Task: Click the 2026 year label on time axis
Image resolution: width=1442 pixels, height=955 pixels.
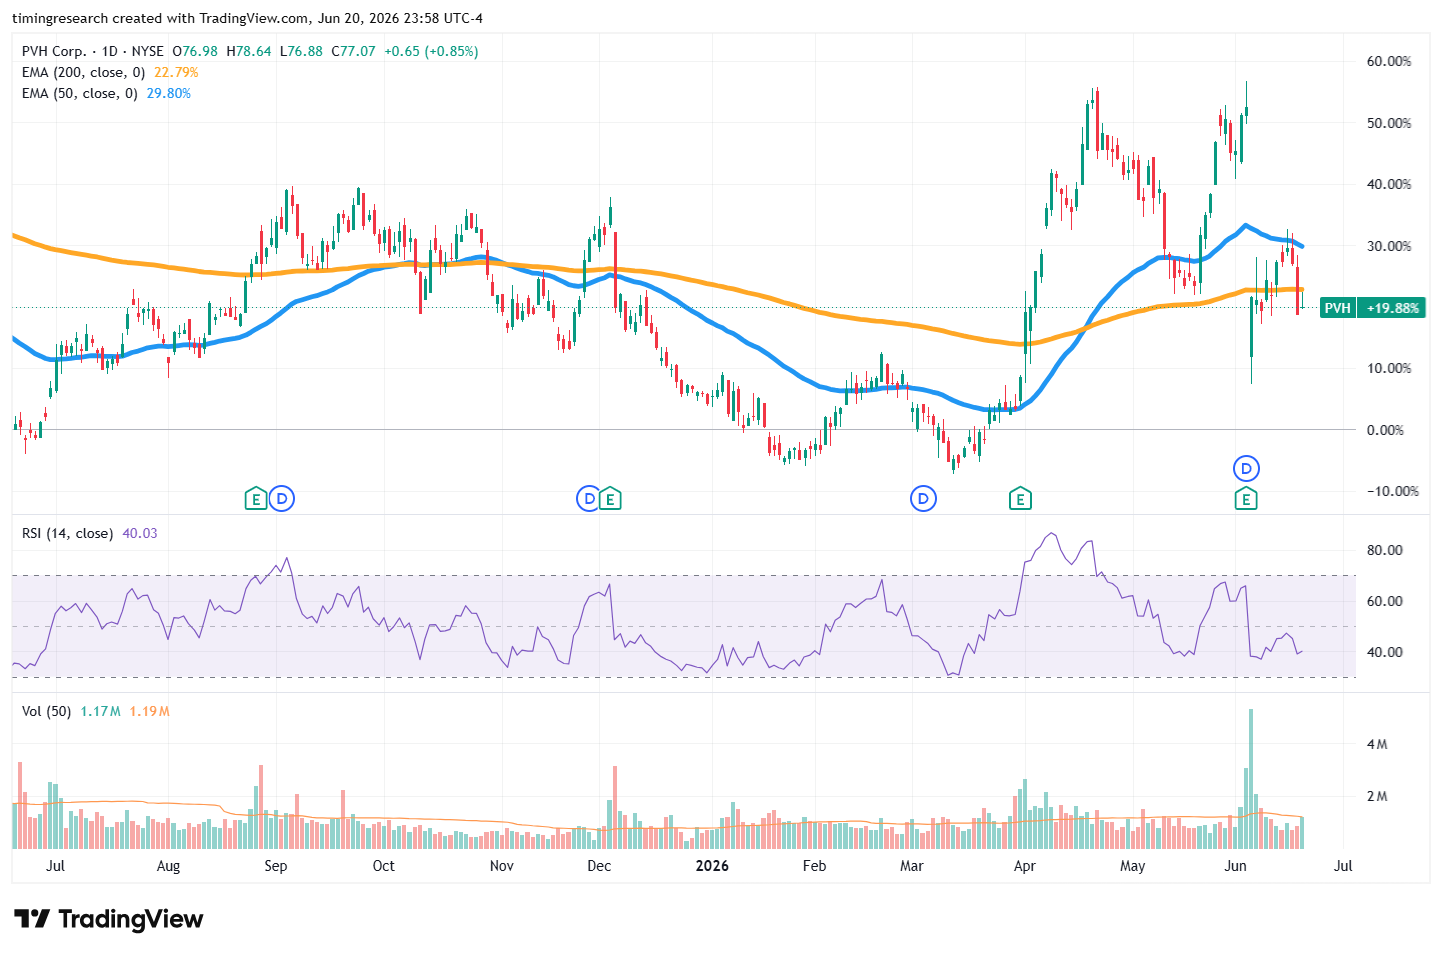Action: click(712, 866)
